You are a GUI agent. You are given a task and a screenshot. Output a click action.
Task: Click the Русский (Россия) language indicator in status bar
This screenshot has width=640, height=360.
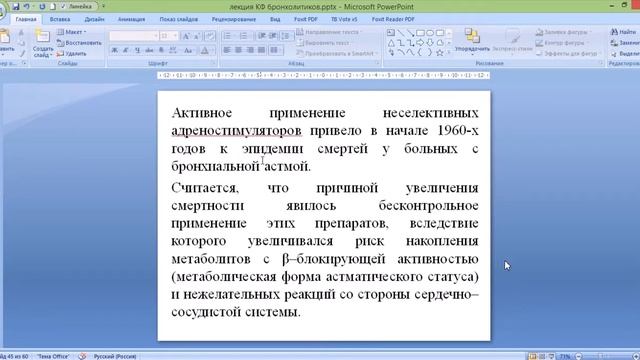(x=115, y=356)
